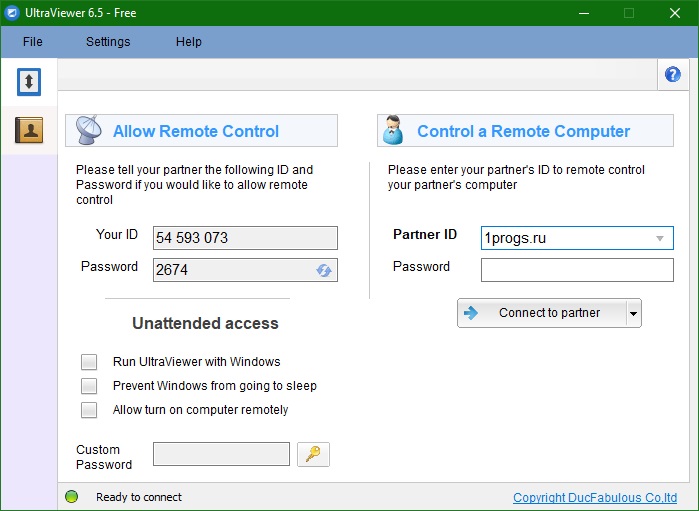Click the remote connection arrows sidebar icon
The image size is (699, 511).
click(x=29, y=82)
